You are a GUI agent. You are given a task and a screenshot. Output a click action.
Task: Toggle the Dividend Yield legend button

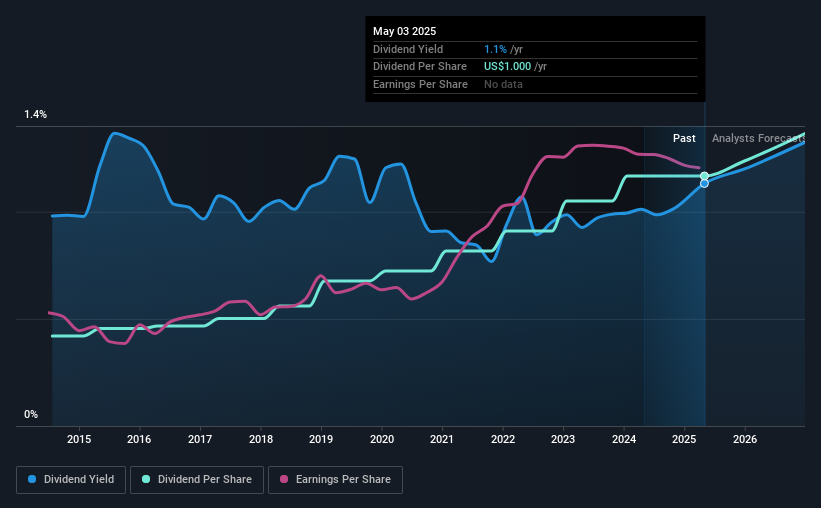[x=71, y=480]
